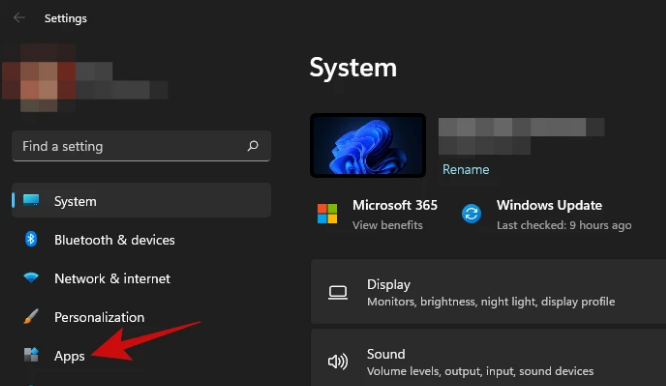Click the Apps icon in sidebar
The image size is (666, 386).
tap(31, 355)
